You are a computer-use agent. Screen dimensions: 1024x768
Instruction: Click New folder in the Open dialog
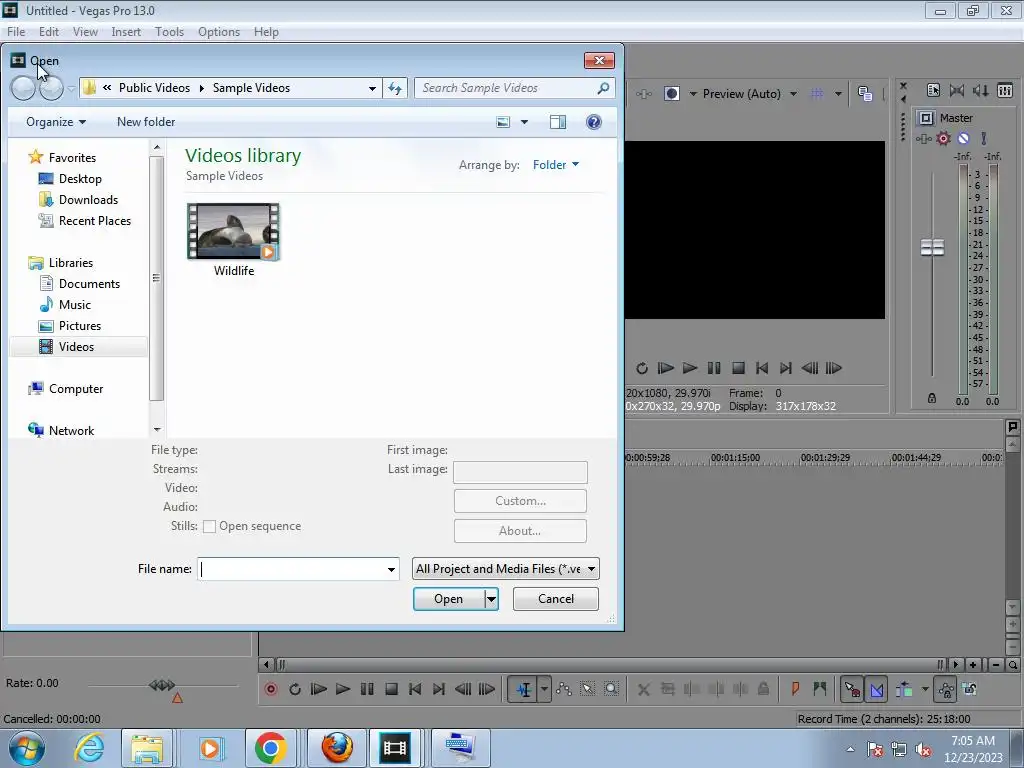[146, 121]
